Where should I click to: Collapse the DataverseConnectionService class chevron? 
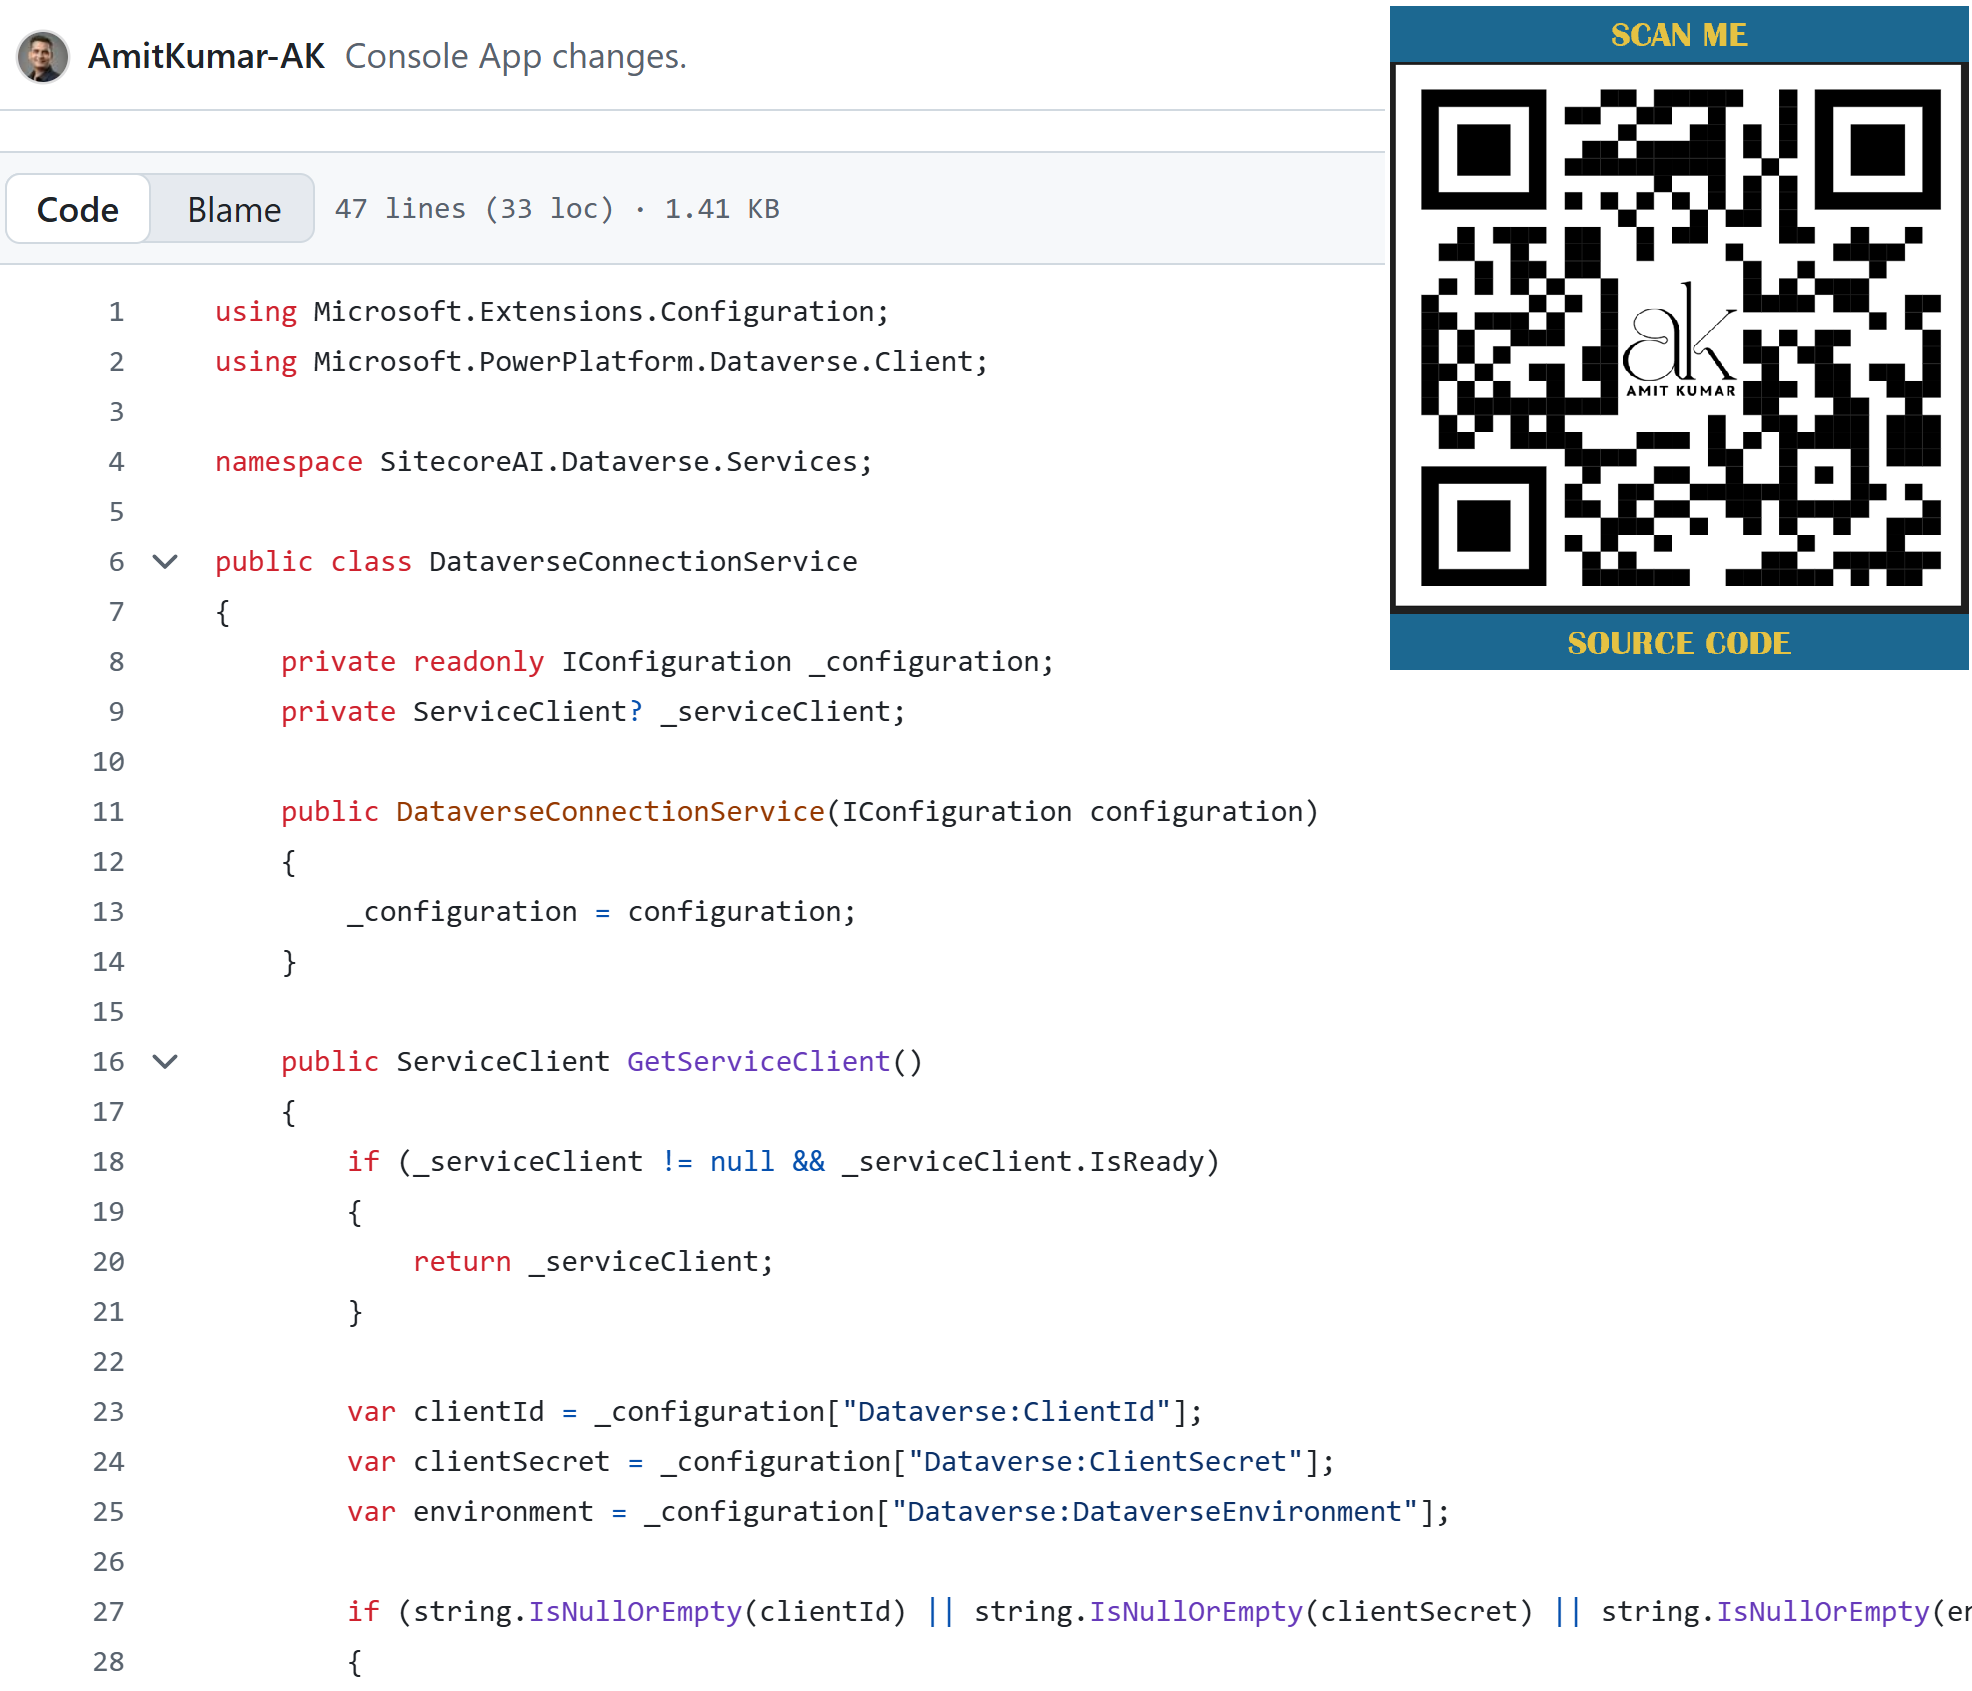click(165, 561)
